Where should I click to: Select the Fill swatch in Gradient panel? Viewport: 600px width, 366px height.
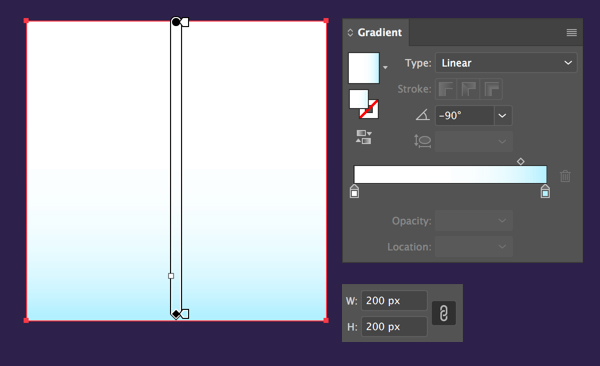pyautogui.click(x=359, y=99)
